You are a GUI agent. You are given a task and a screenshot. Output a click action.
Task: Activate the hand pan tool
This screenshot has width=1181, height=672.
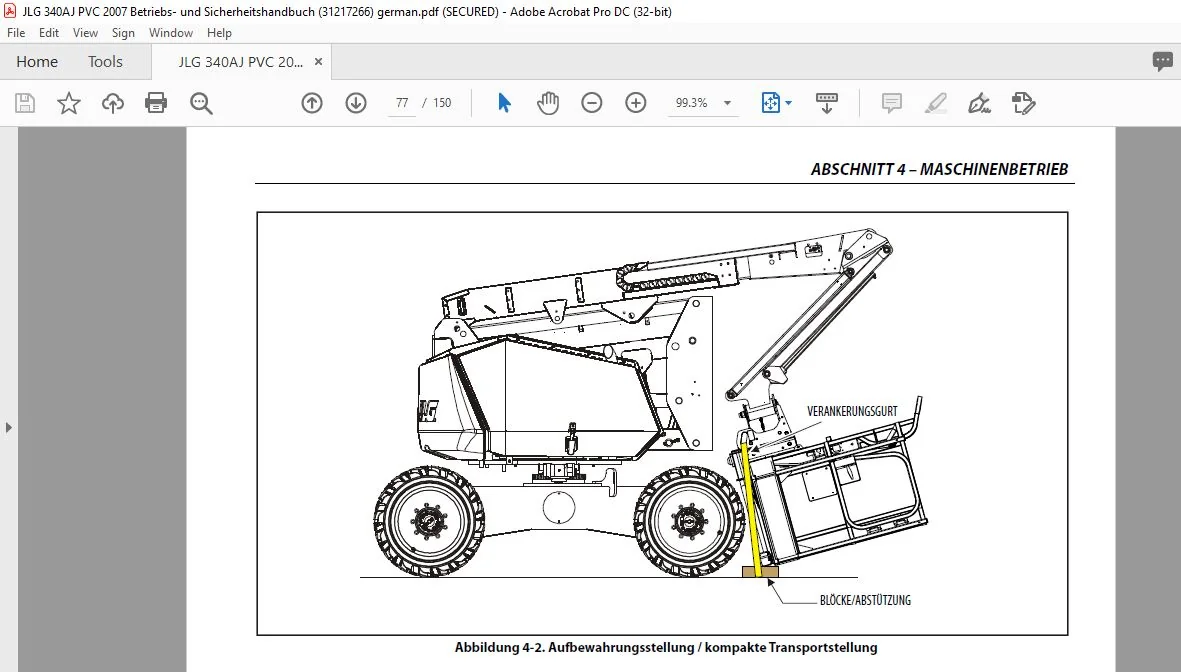click(x=548, y=103)
